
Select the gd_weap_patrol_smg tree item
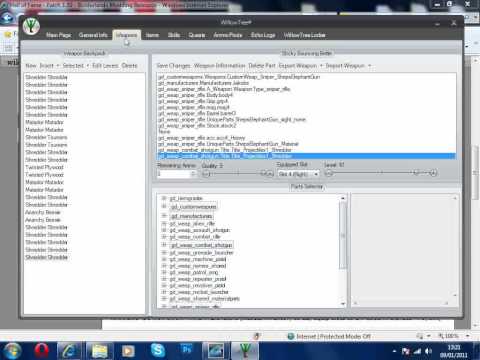[194, 272]
